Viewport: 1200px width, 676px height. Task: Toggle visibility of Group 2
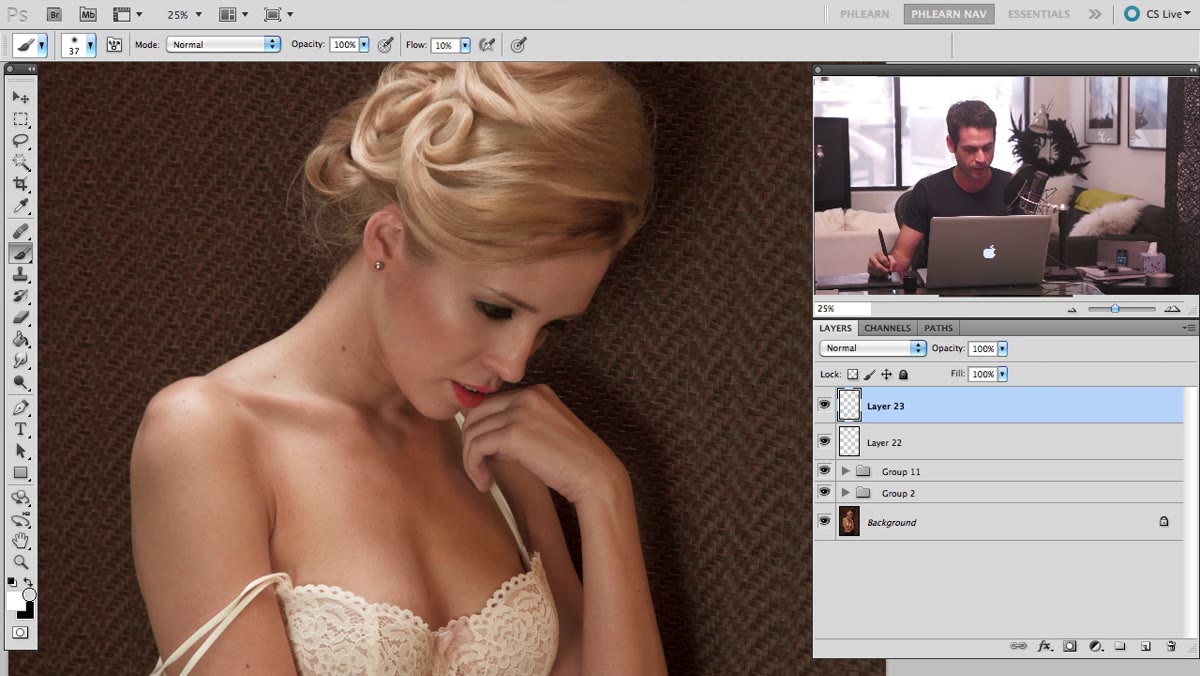click(x=825, y=492)
